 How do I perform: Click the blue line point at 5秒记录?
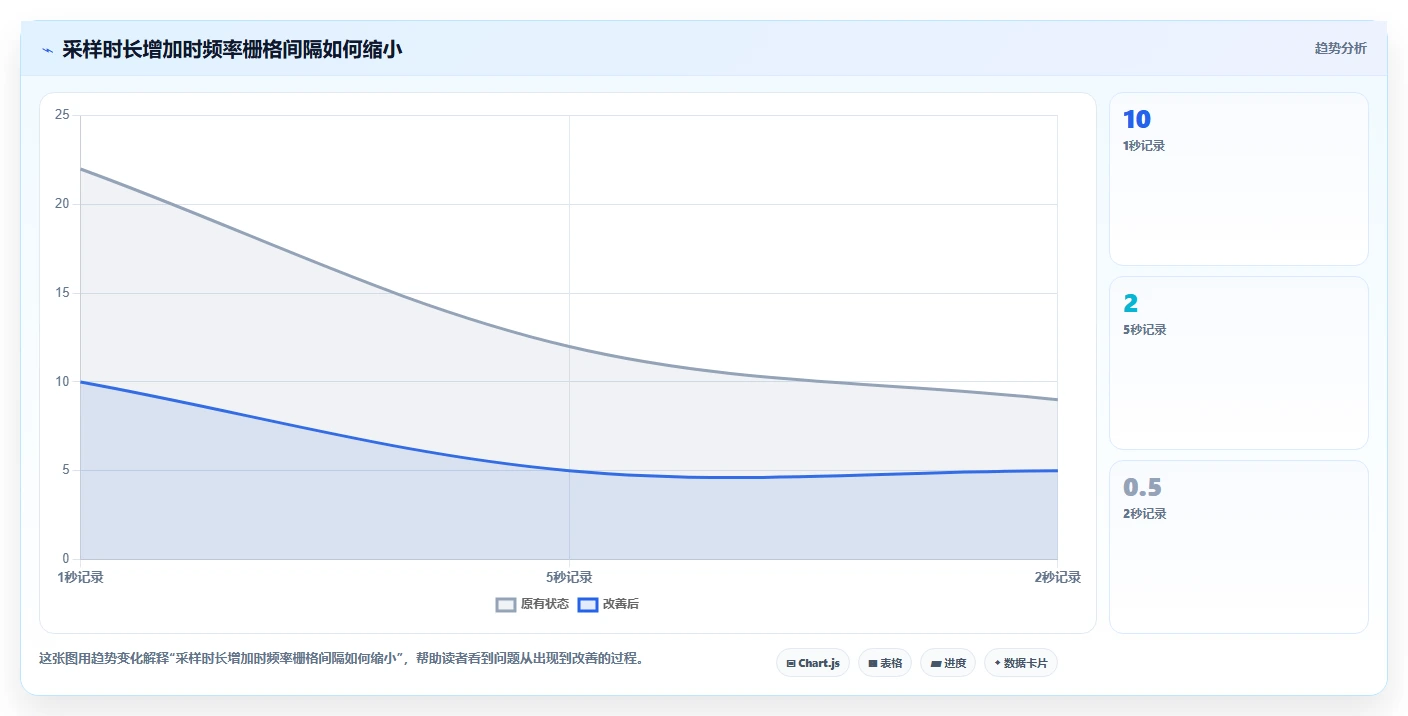569,470
